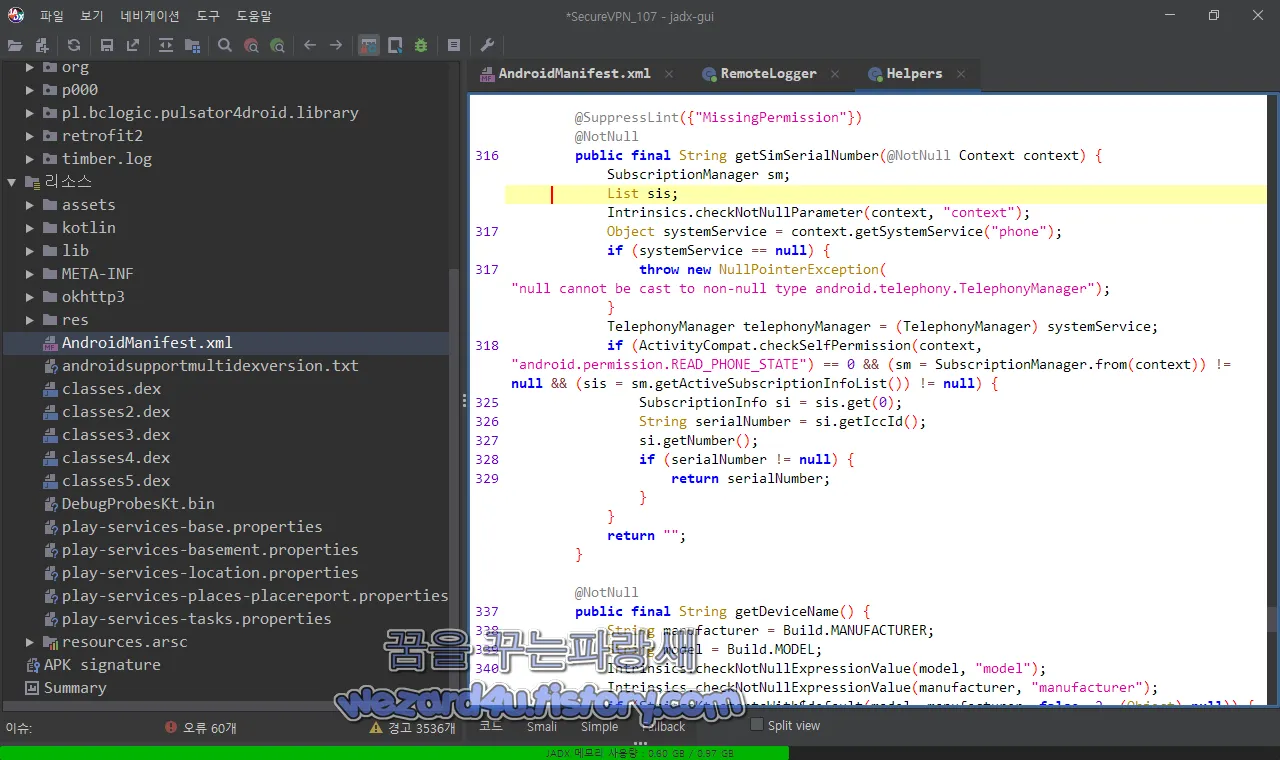Open the 네비게이션 menu
Screen dimensions: 1280x760
150,16
